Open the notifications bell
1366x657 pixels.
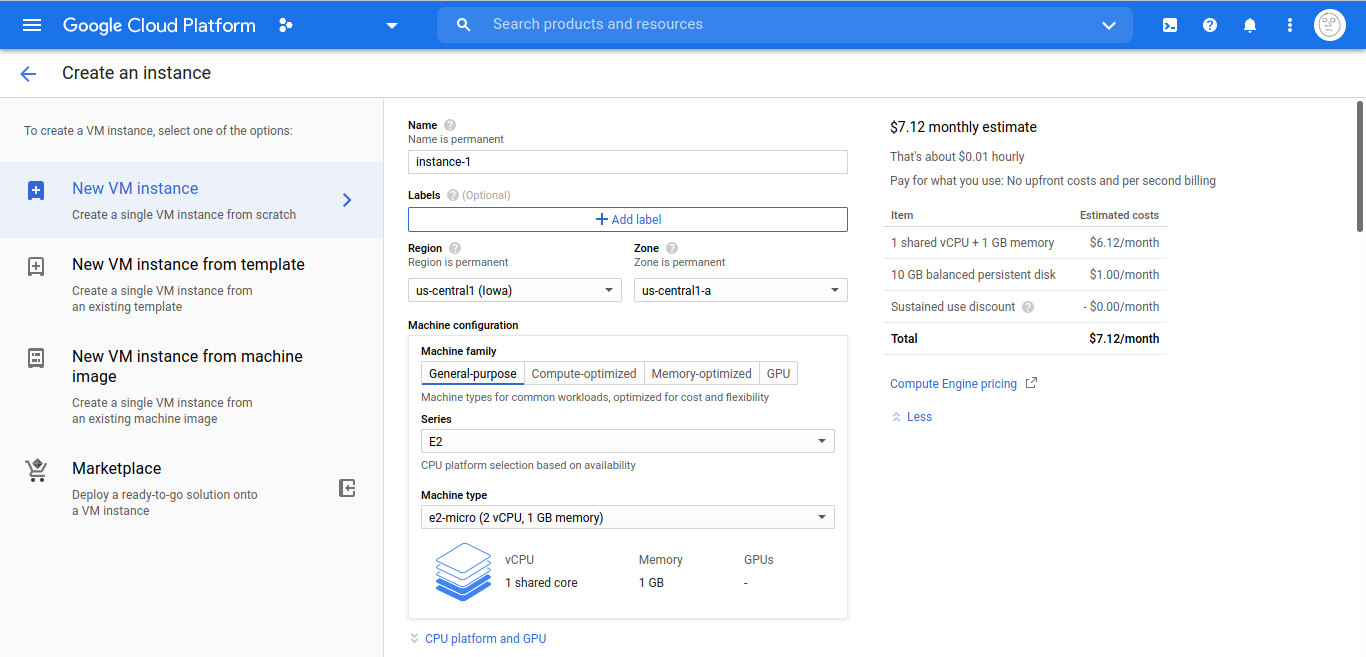[1250, 25]
